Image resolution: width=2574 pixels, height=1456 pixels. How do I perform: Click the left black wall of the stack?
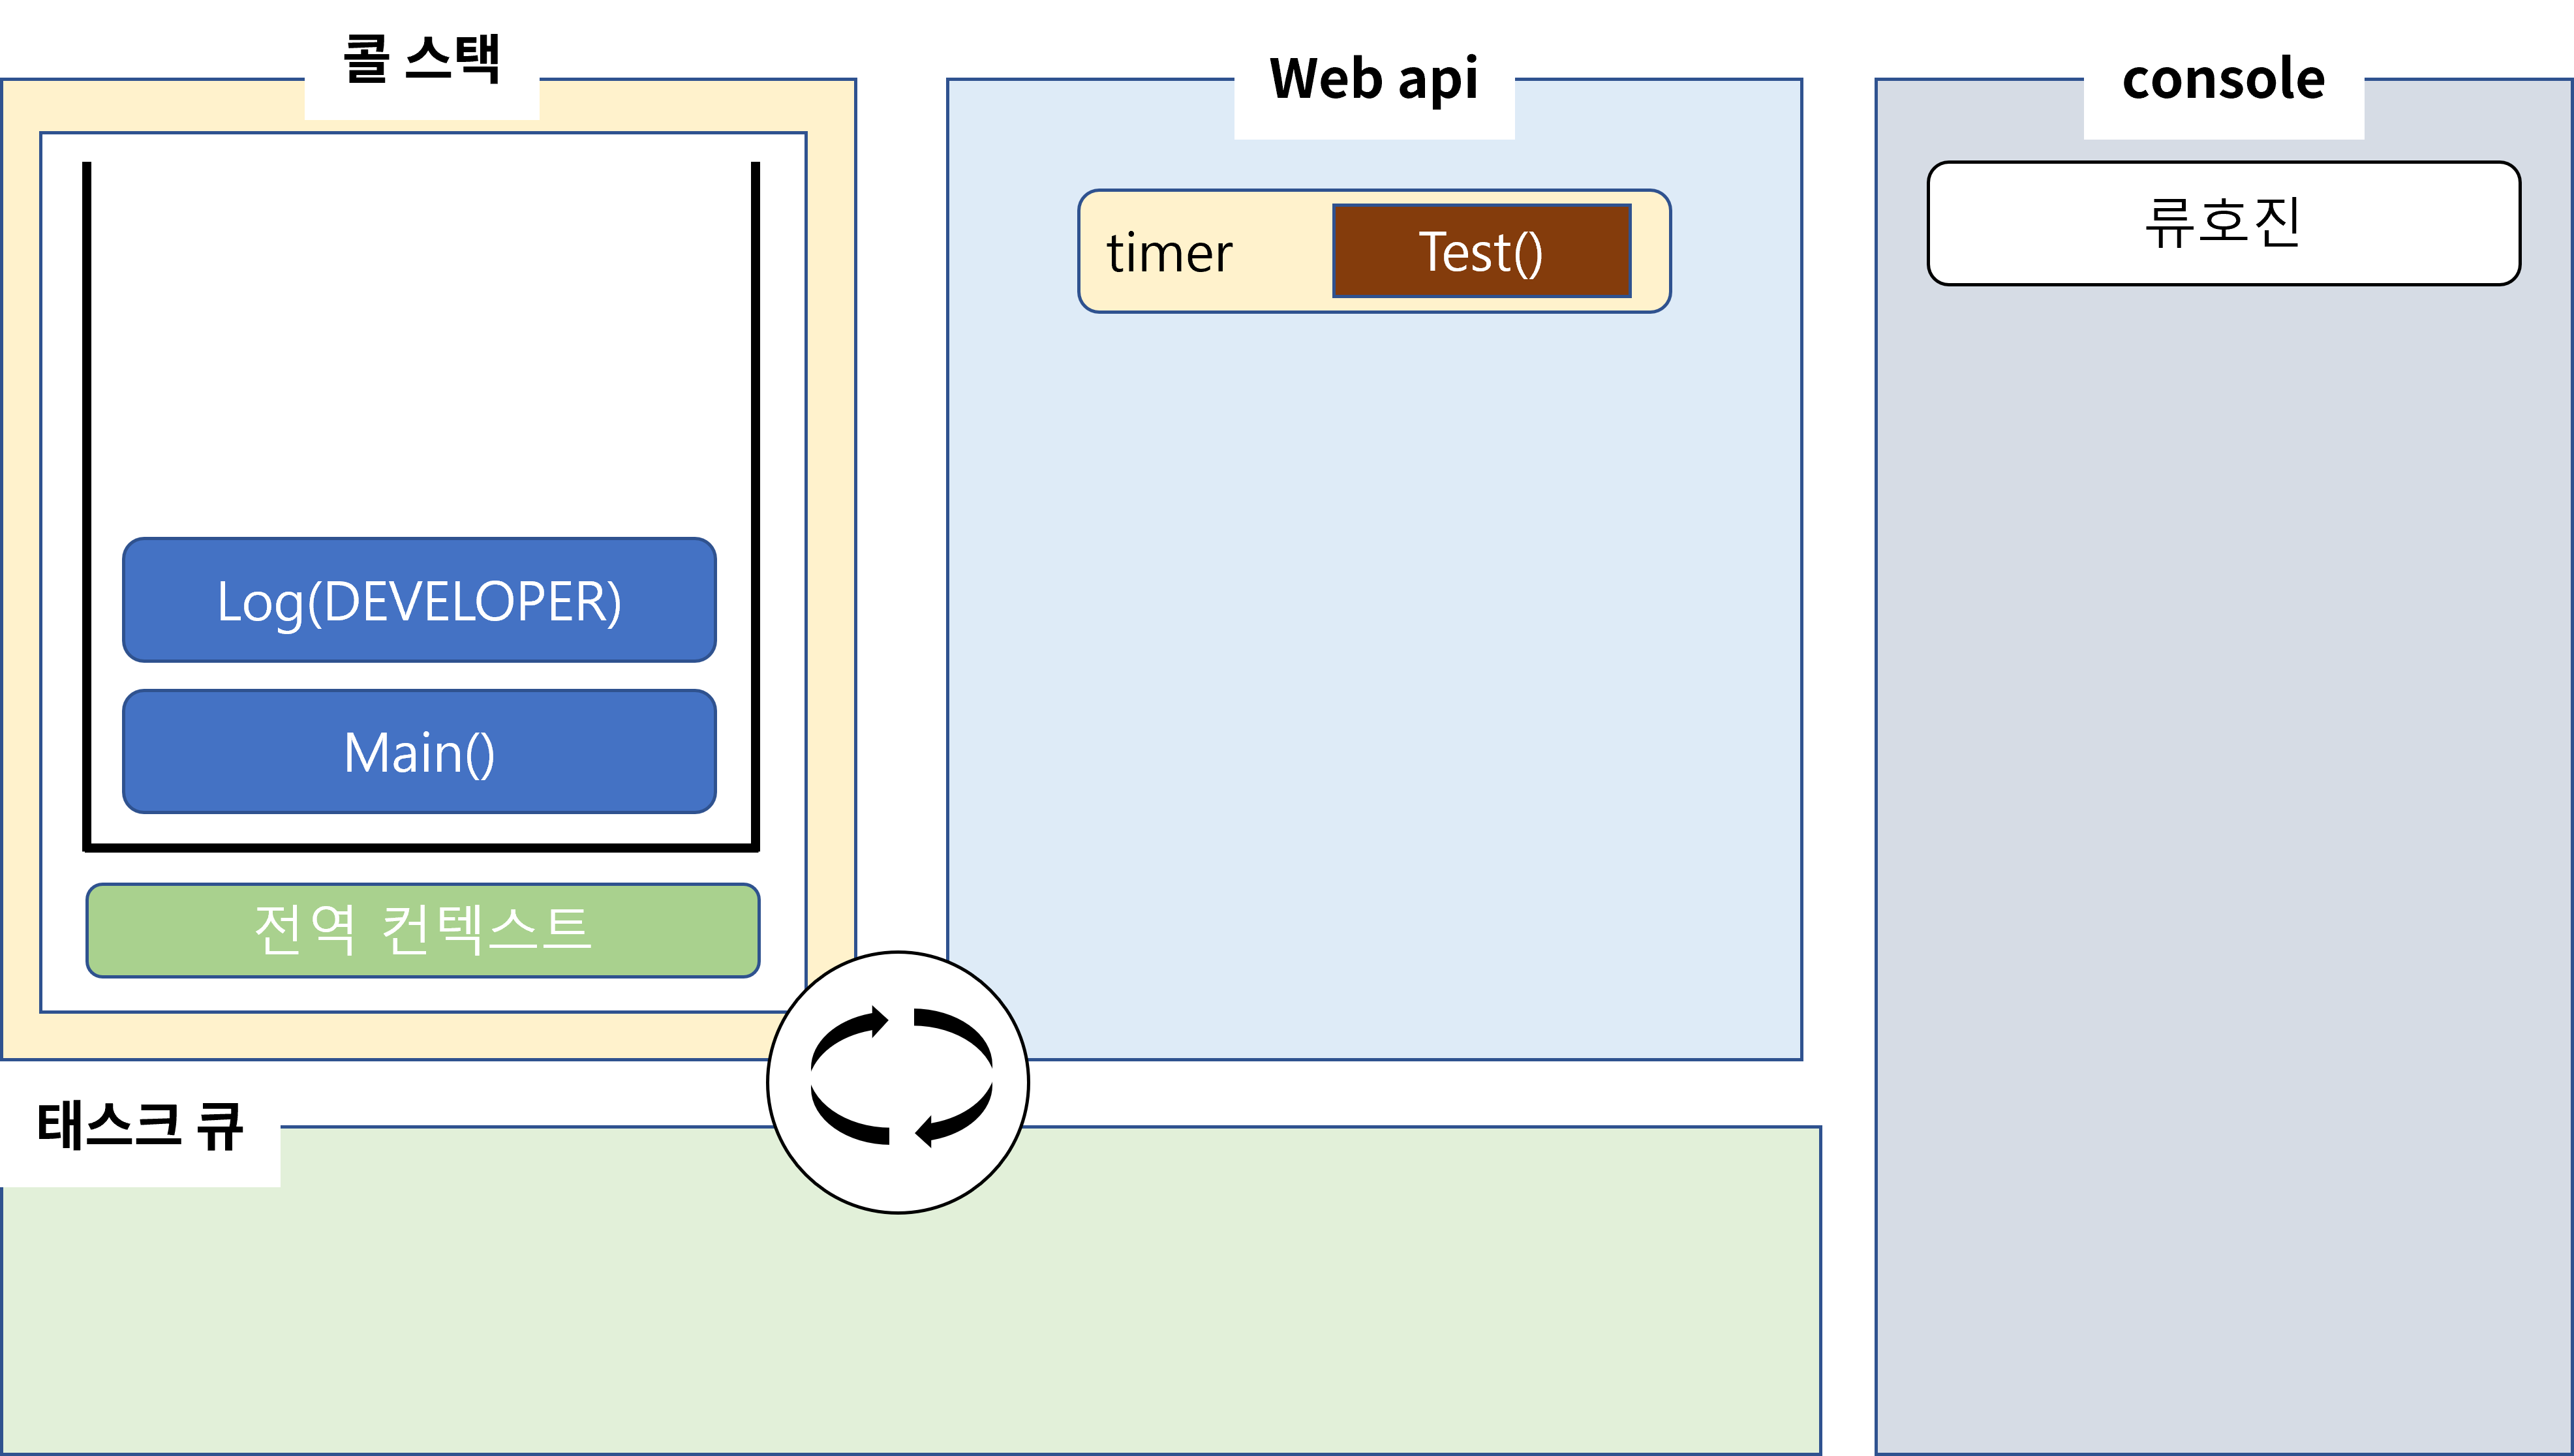87,500
